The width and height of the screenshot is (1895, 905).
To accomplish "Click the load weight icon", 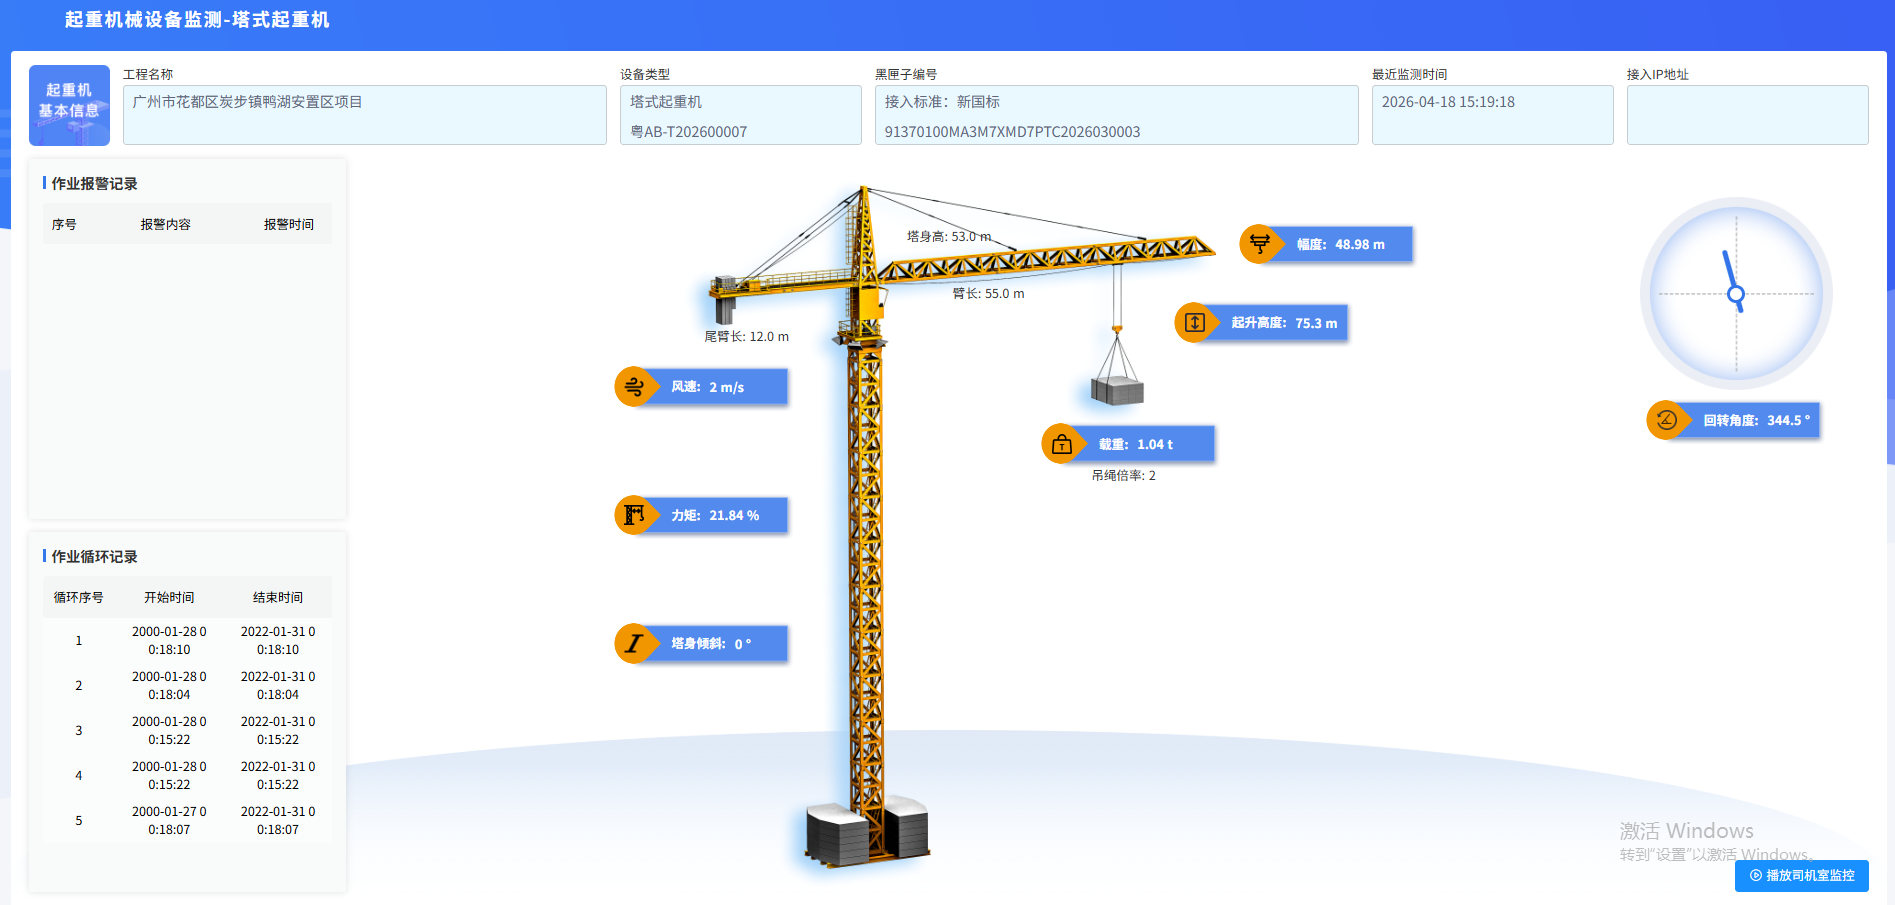I will (1062, 444).
